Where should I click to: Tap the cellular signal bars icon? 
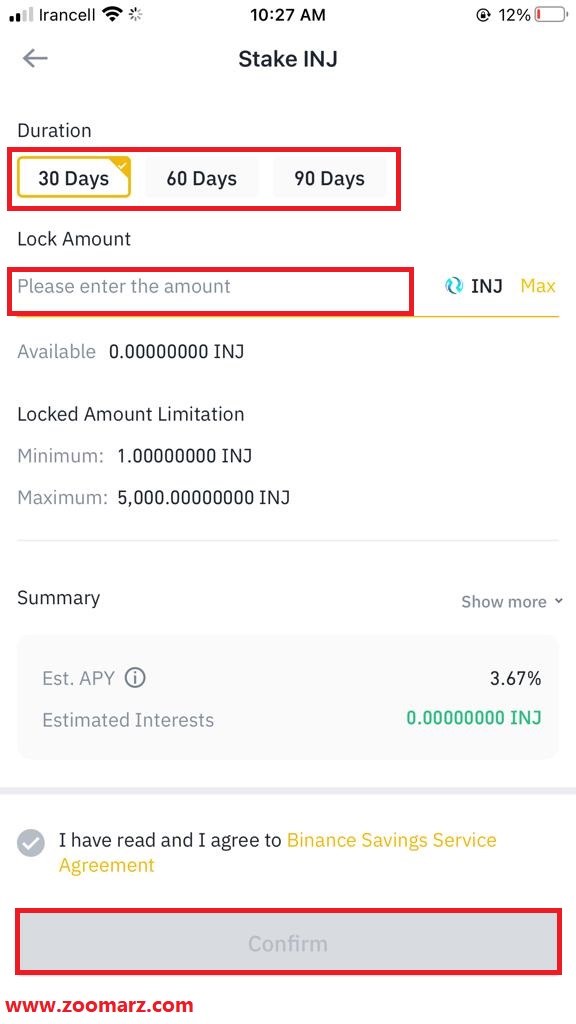click(21, 15)
